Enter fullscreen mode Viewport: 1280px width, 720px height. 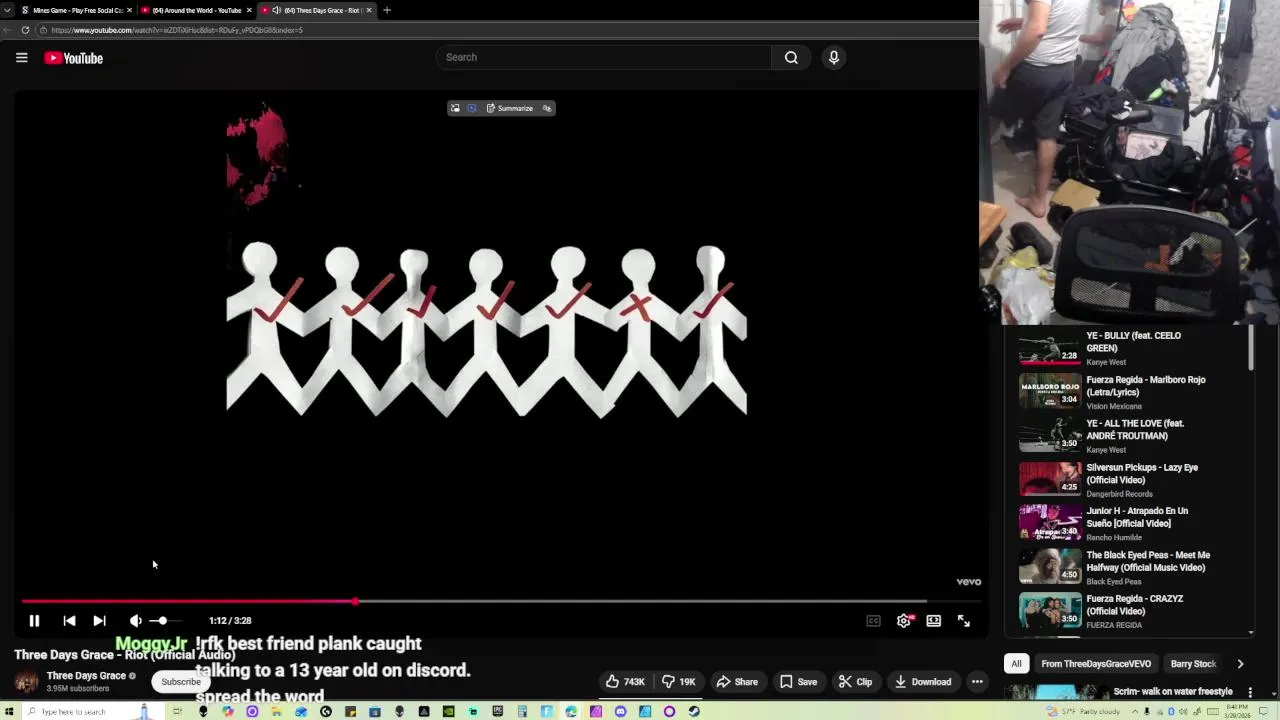pos(963,621)
